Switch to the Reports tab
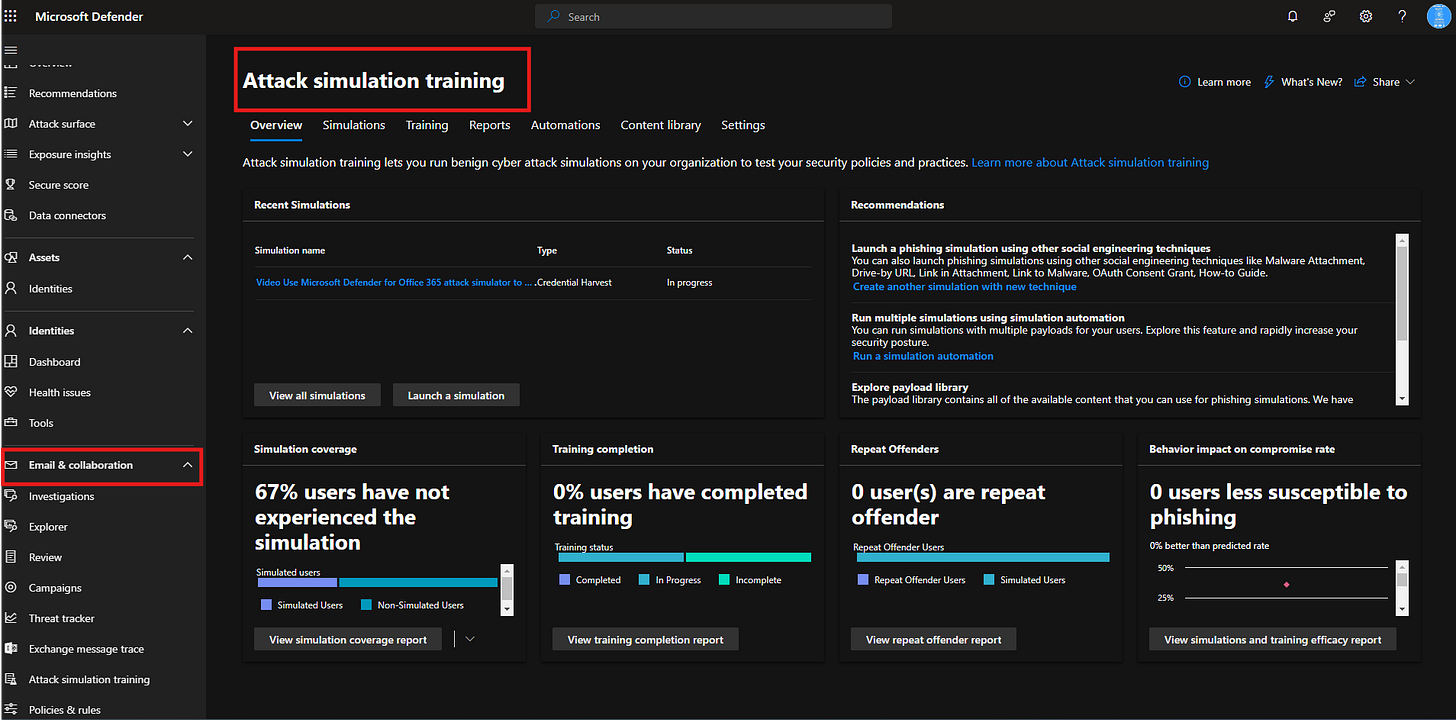 (490, 125)
